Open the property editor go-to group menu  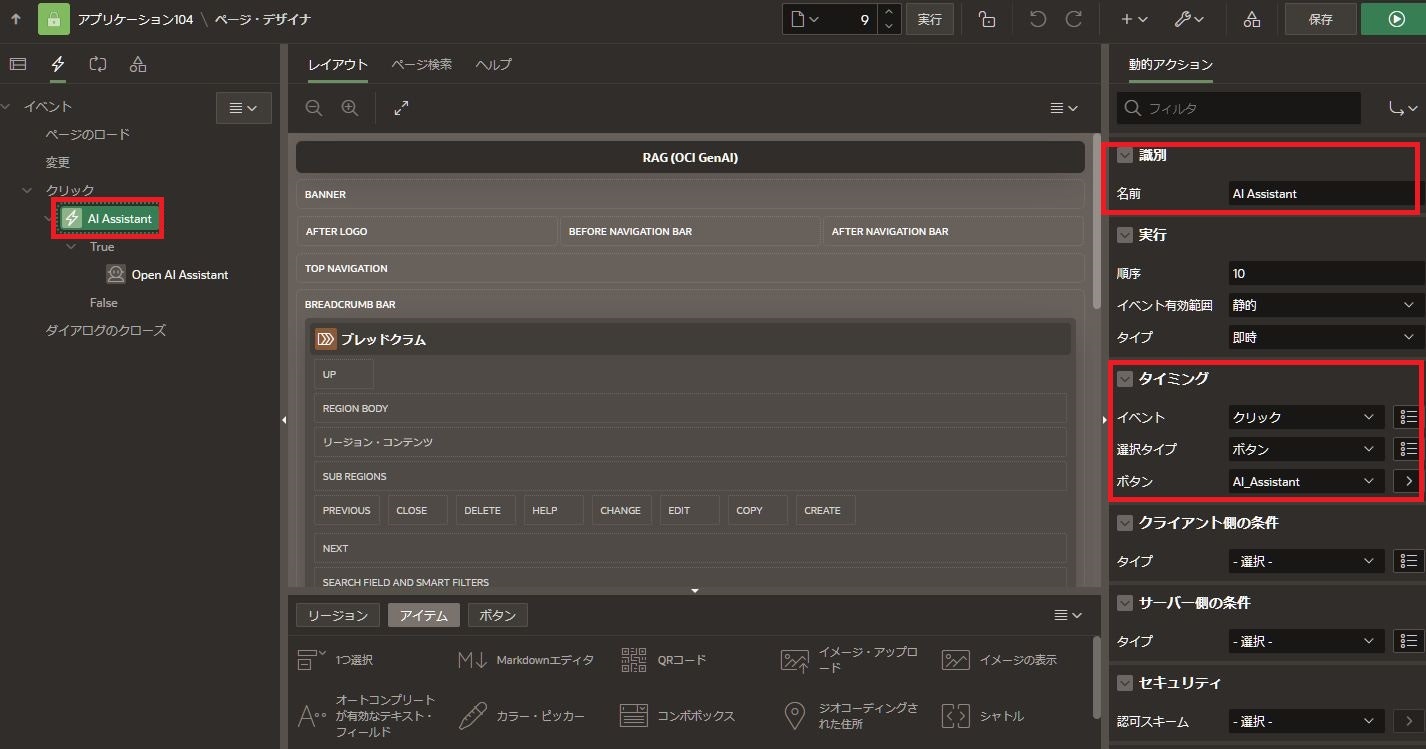[x=1403, y=108]
